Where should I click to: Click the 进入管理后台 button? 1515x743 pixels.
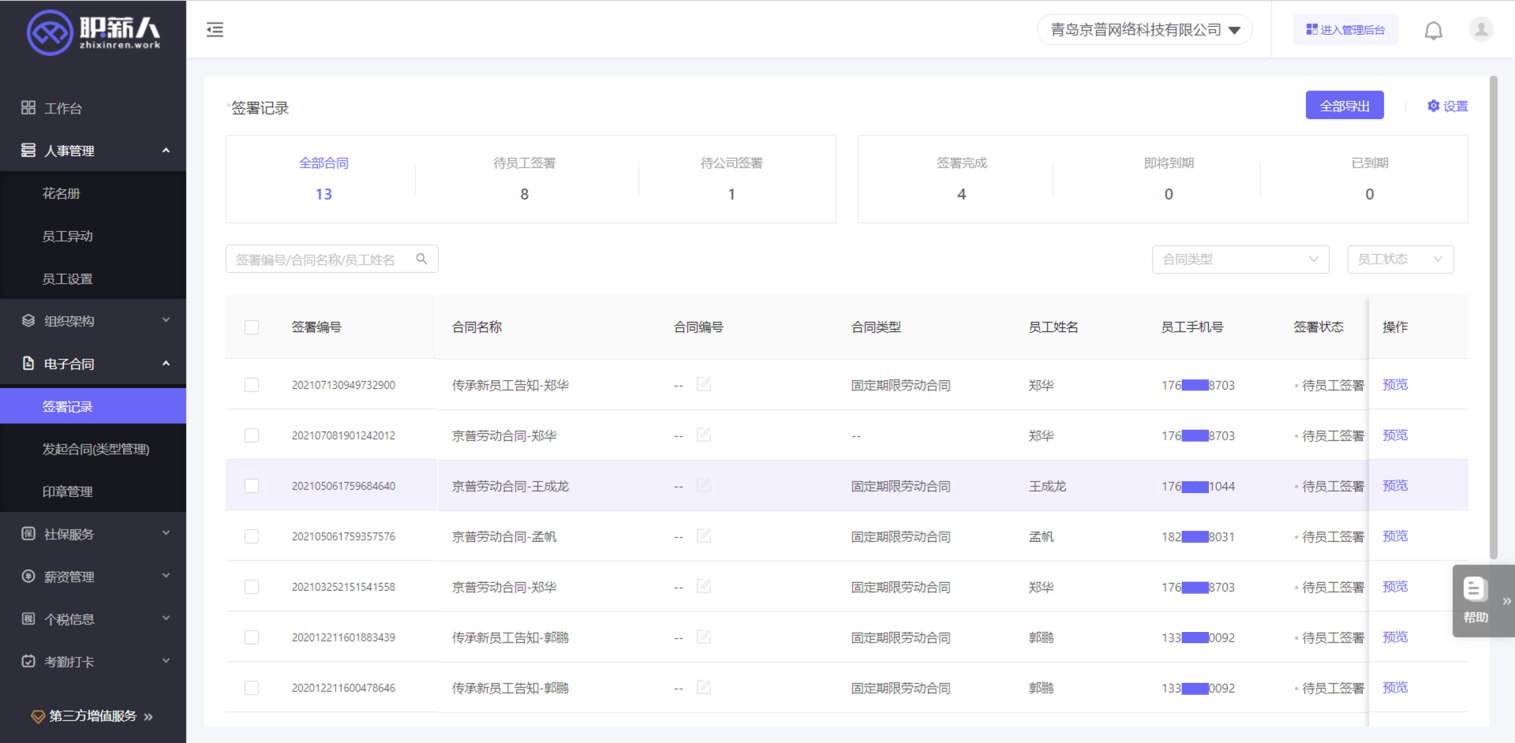click(1345, 30)
